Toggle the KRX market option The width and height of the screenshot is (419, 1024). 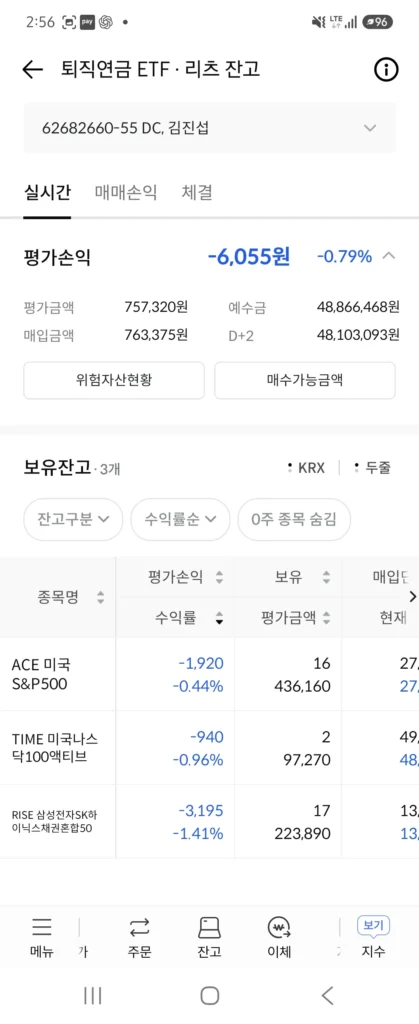306,468
